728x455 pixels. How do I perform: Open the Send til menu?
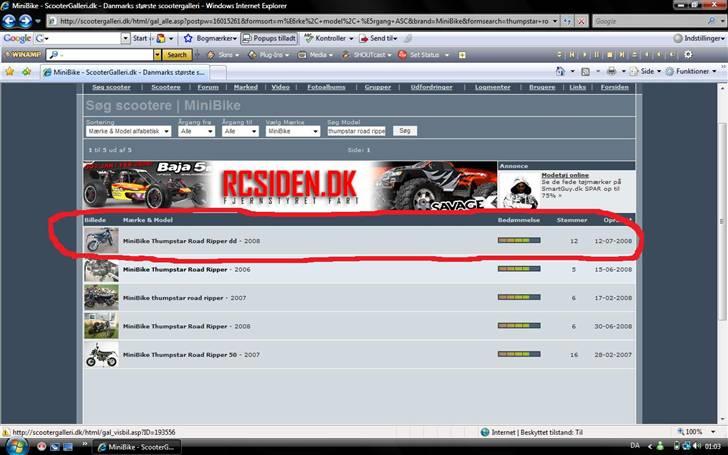pyautogui.click(x=378, y=39)
